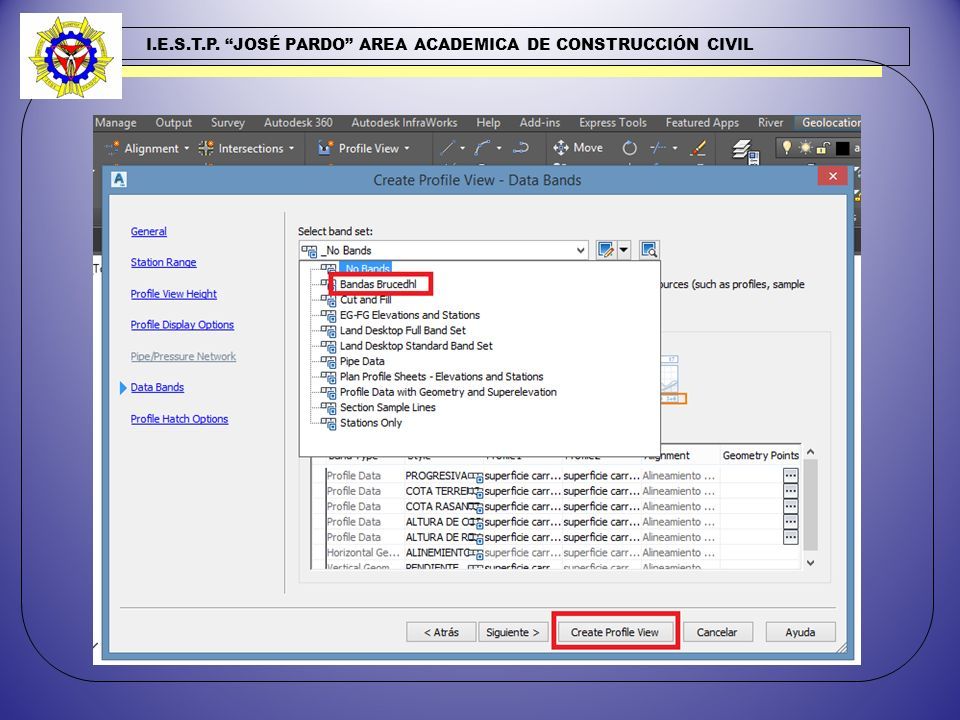Click the Alignment tool icon in ribbon

click(x=112, y=148)
